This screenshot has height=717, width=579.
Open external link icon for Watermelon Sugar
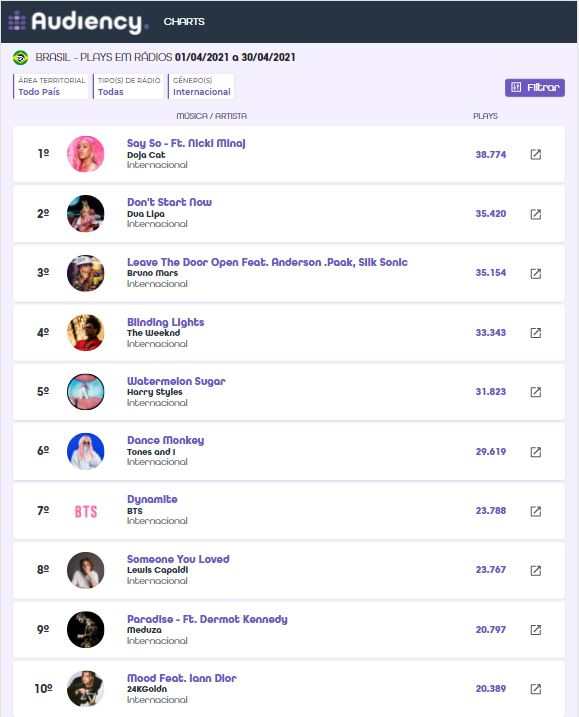click(x=536, y=392)
